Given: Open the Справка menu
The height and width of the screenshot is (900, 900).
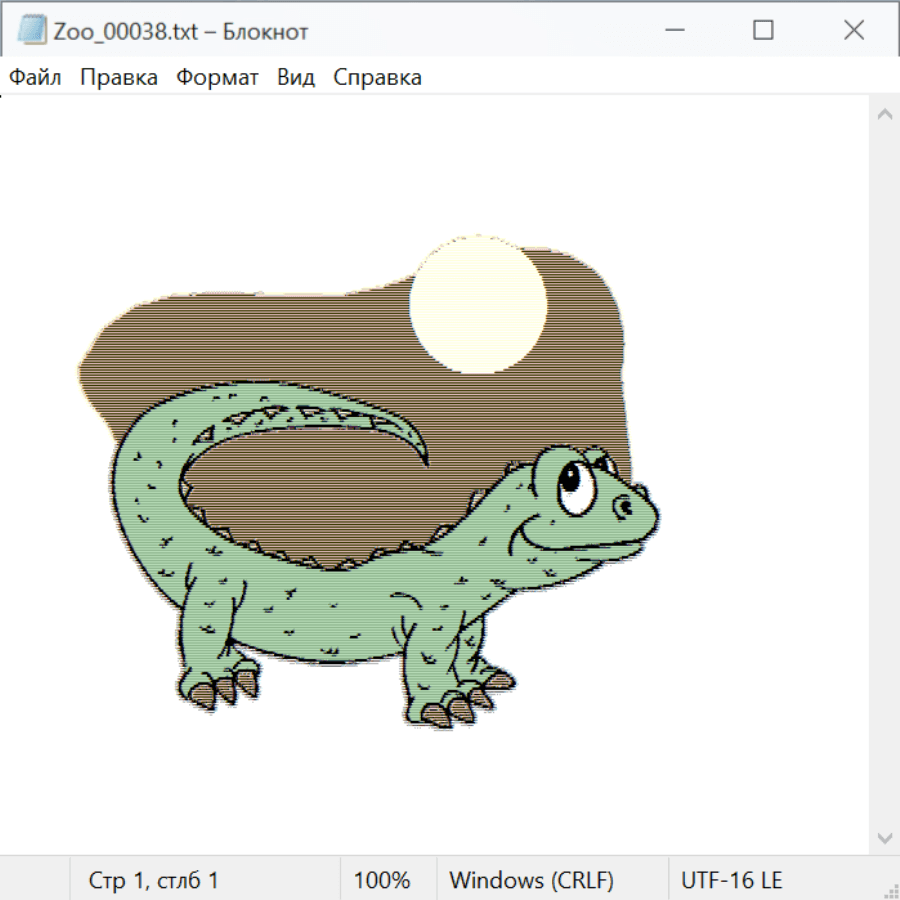Looking at the screenshot, I should tap(377, 78).
